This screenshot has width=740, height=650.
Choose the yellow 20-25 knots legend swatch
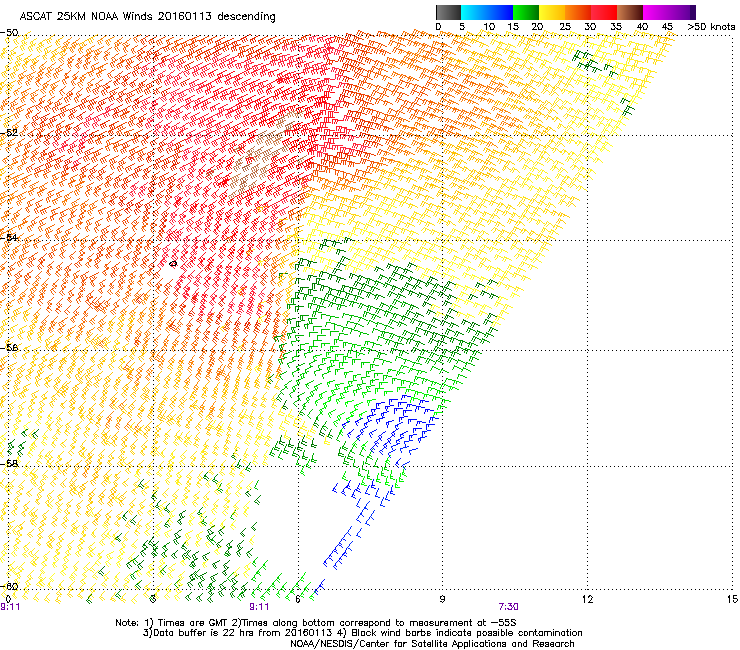pos(552,12)
